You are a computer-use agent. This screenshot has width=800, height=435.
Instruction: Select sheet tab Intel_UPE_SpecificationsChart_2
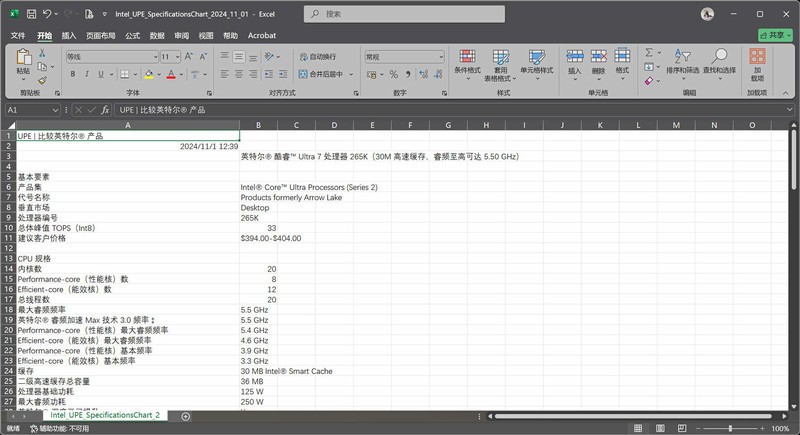[105, 415]
